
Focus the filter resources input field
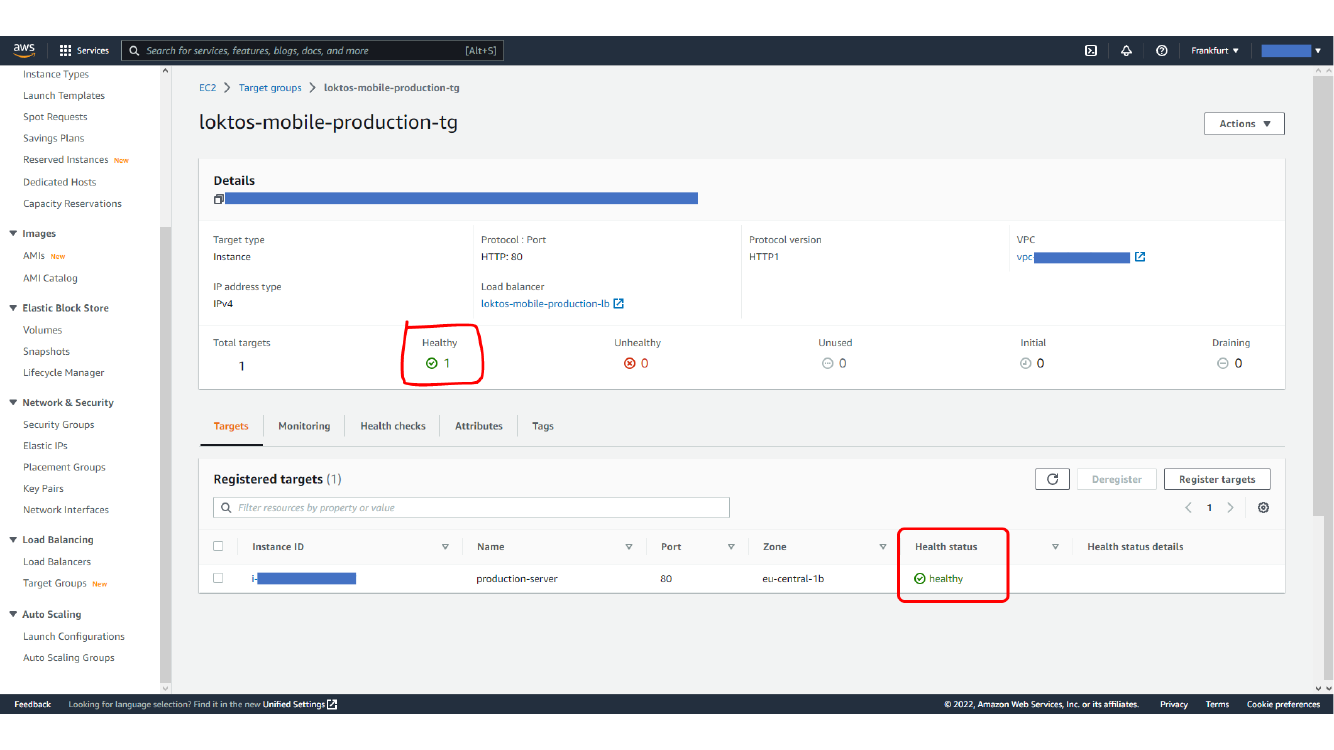[x=471, y=508]
